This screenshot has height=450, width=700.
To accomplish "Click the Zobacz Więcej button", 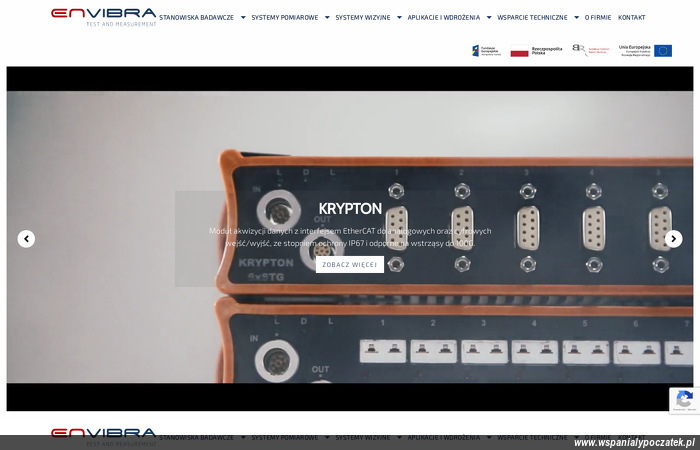I will tap(350, 264).
